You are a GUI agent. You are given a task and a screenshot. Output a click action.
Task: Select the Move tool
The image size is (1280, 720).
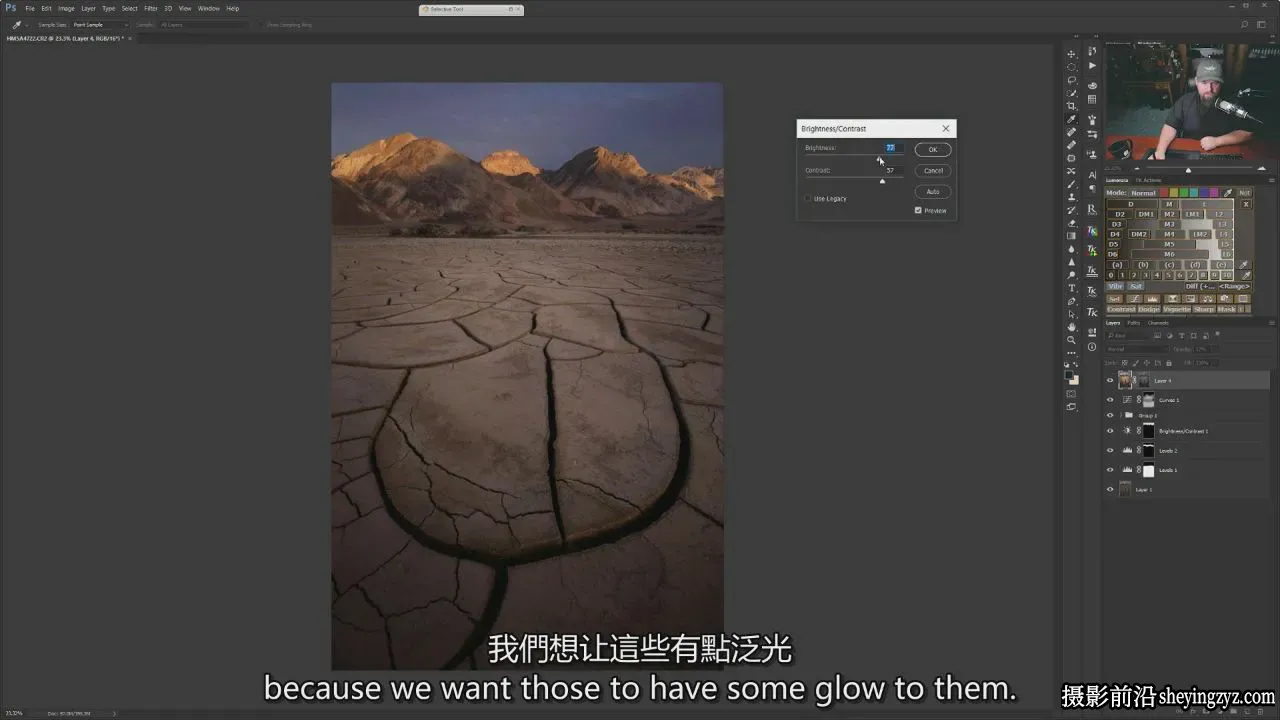click(1072, 54)
